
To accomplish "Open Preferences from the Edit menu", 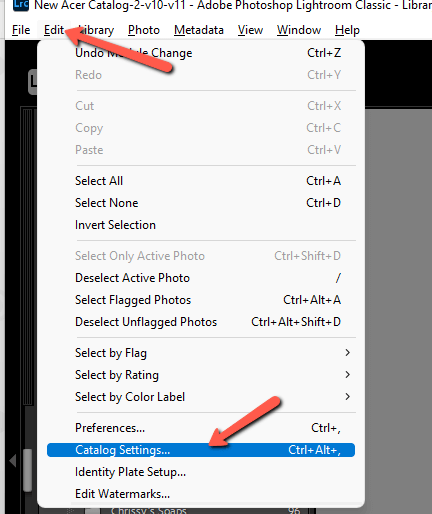I will coord(201,428).
